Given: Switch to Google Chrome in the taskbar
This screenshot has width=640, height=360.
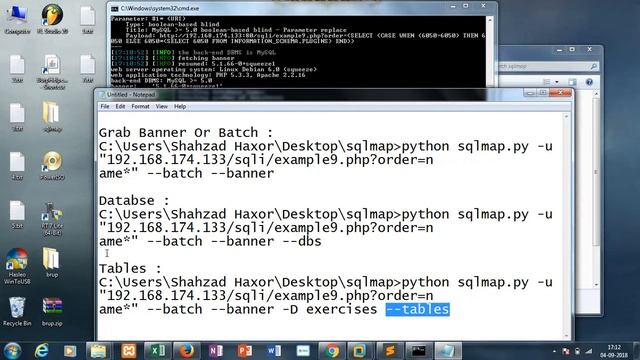Looking at the screenshot, I should tap(332, 351).
